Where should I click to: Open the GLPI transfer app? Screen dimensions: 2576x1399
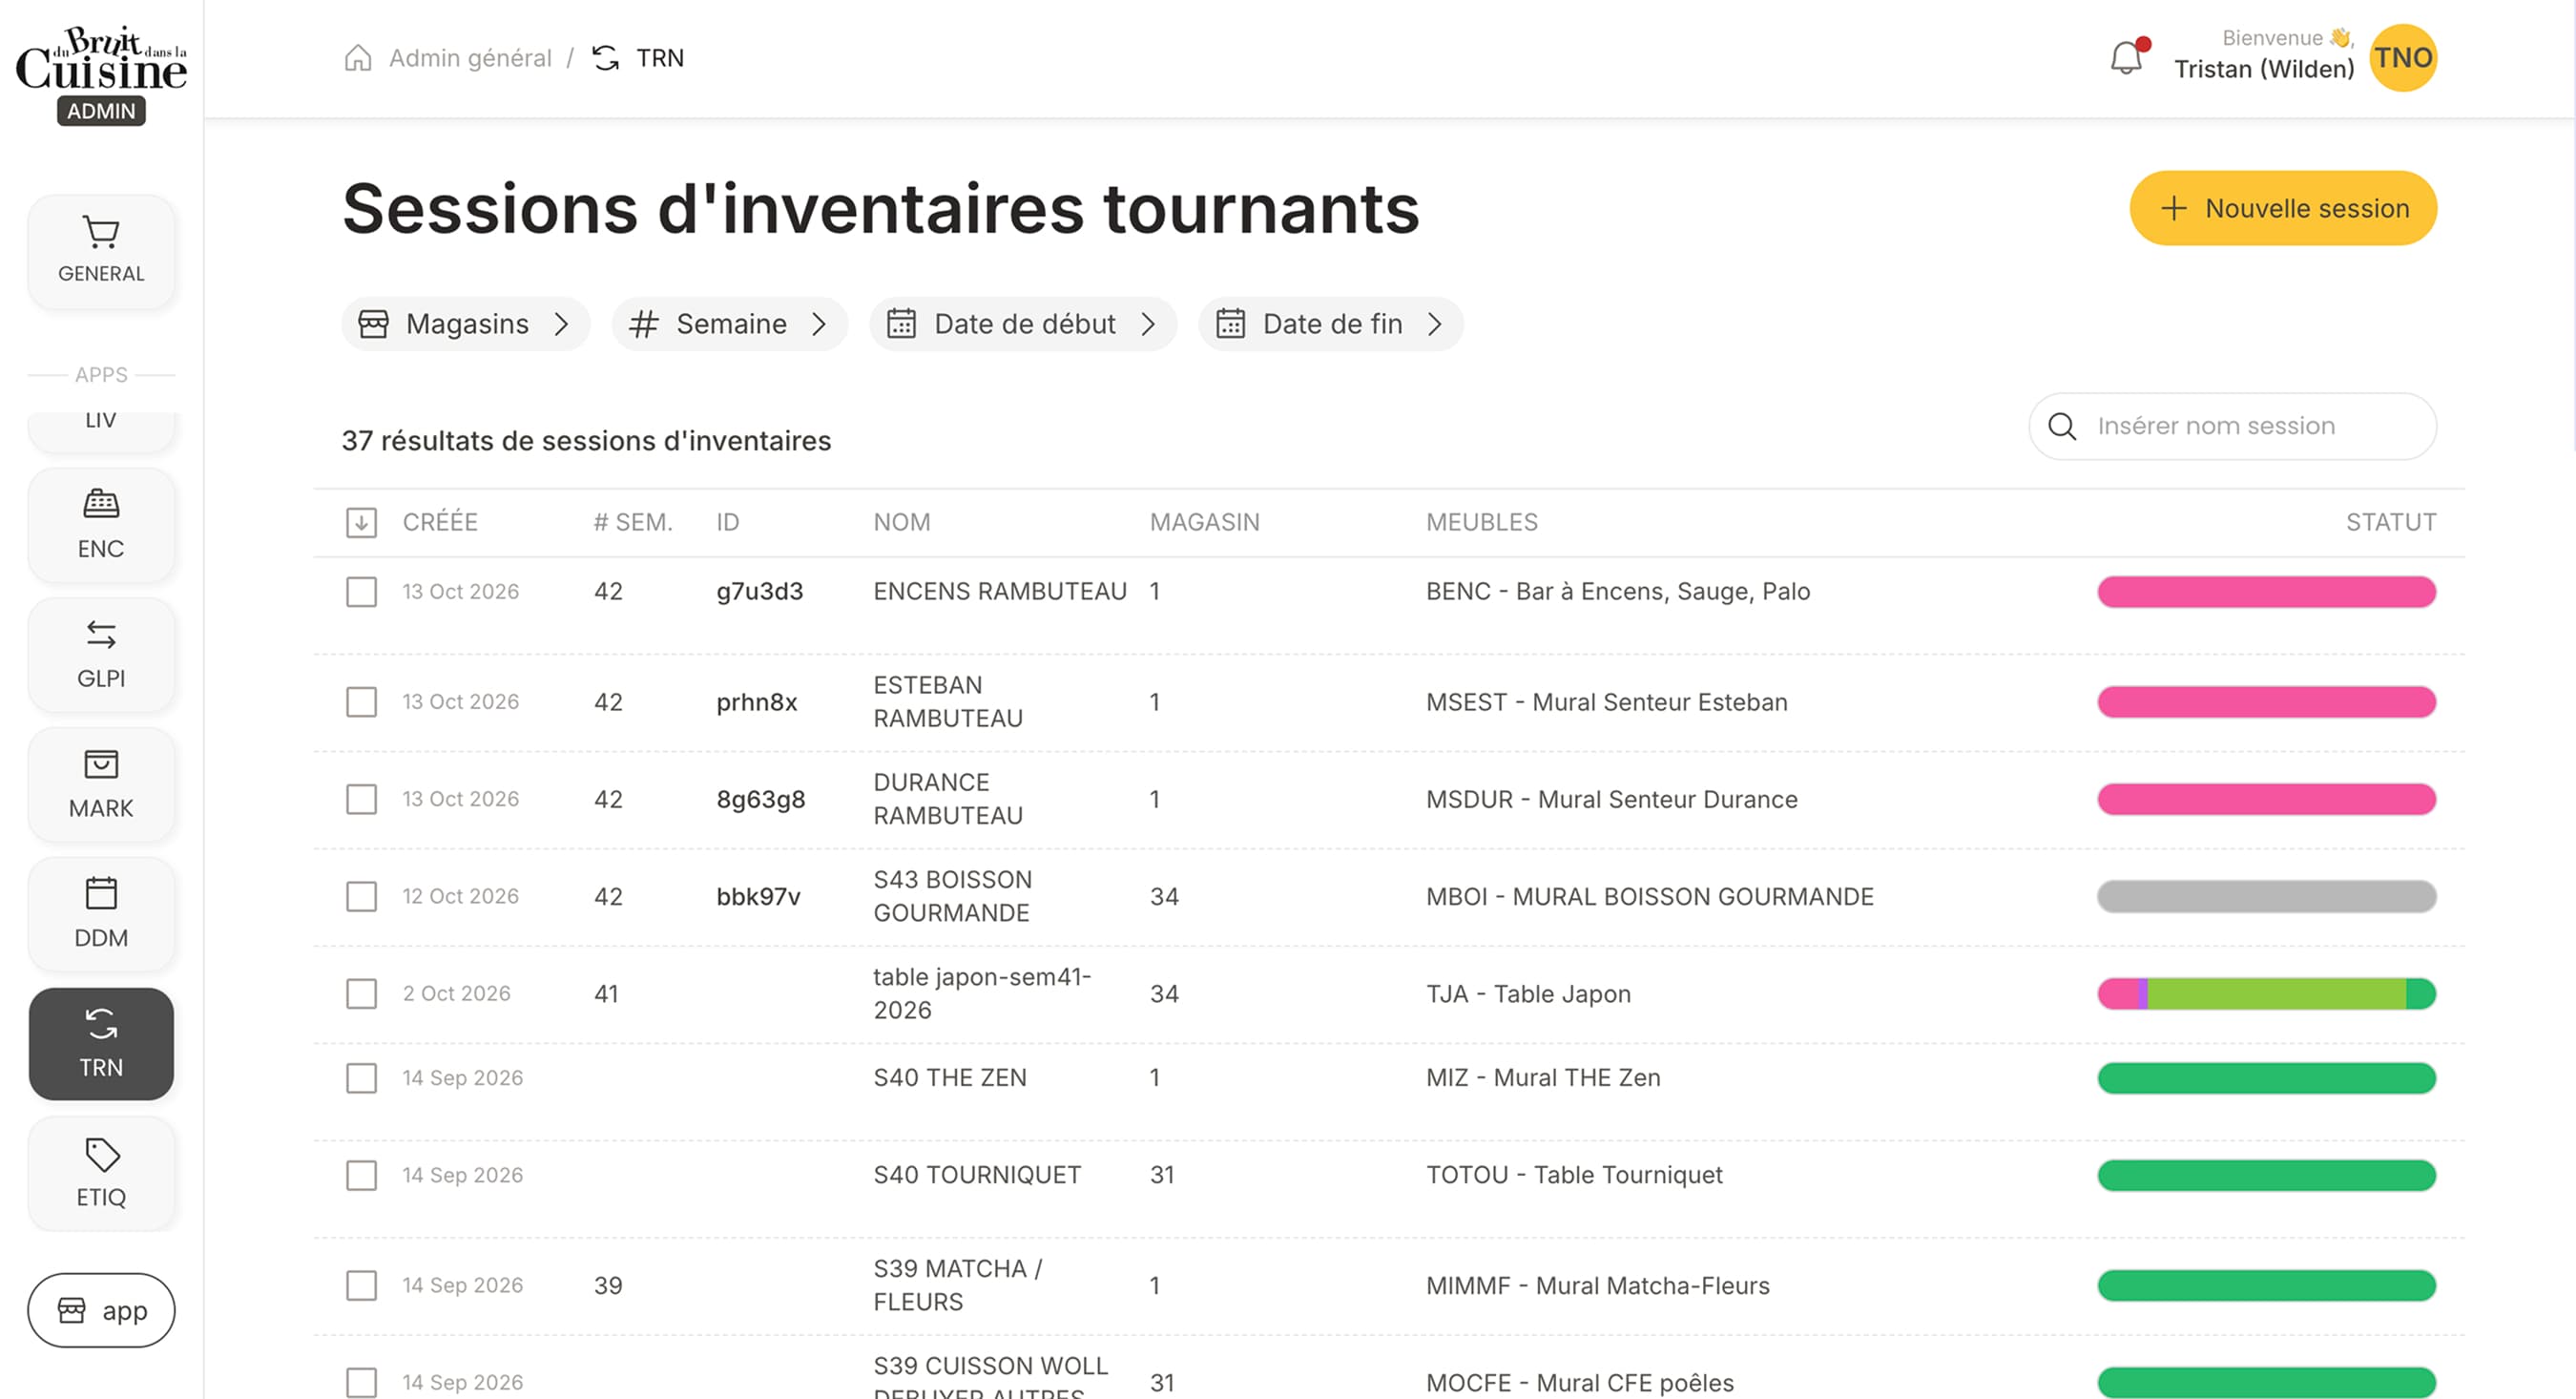point(101,655)
